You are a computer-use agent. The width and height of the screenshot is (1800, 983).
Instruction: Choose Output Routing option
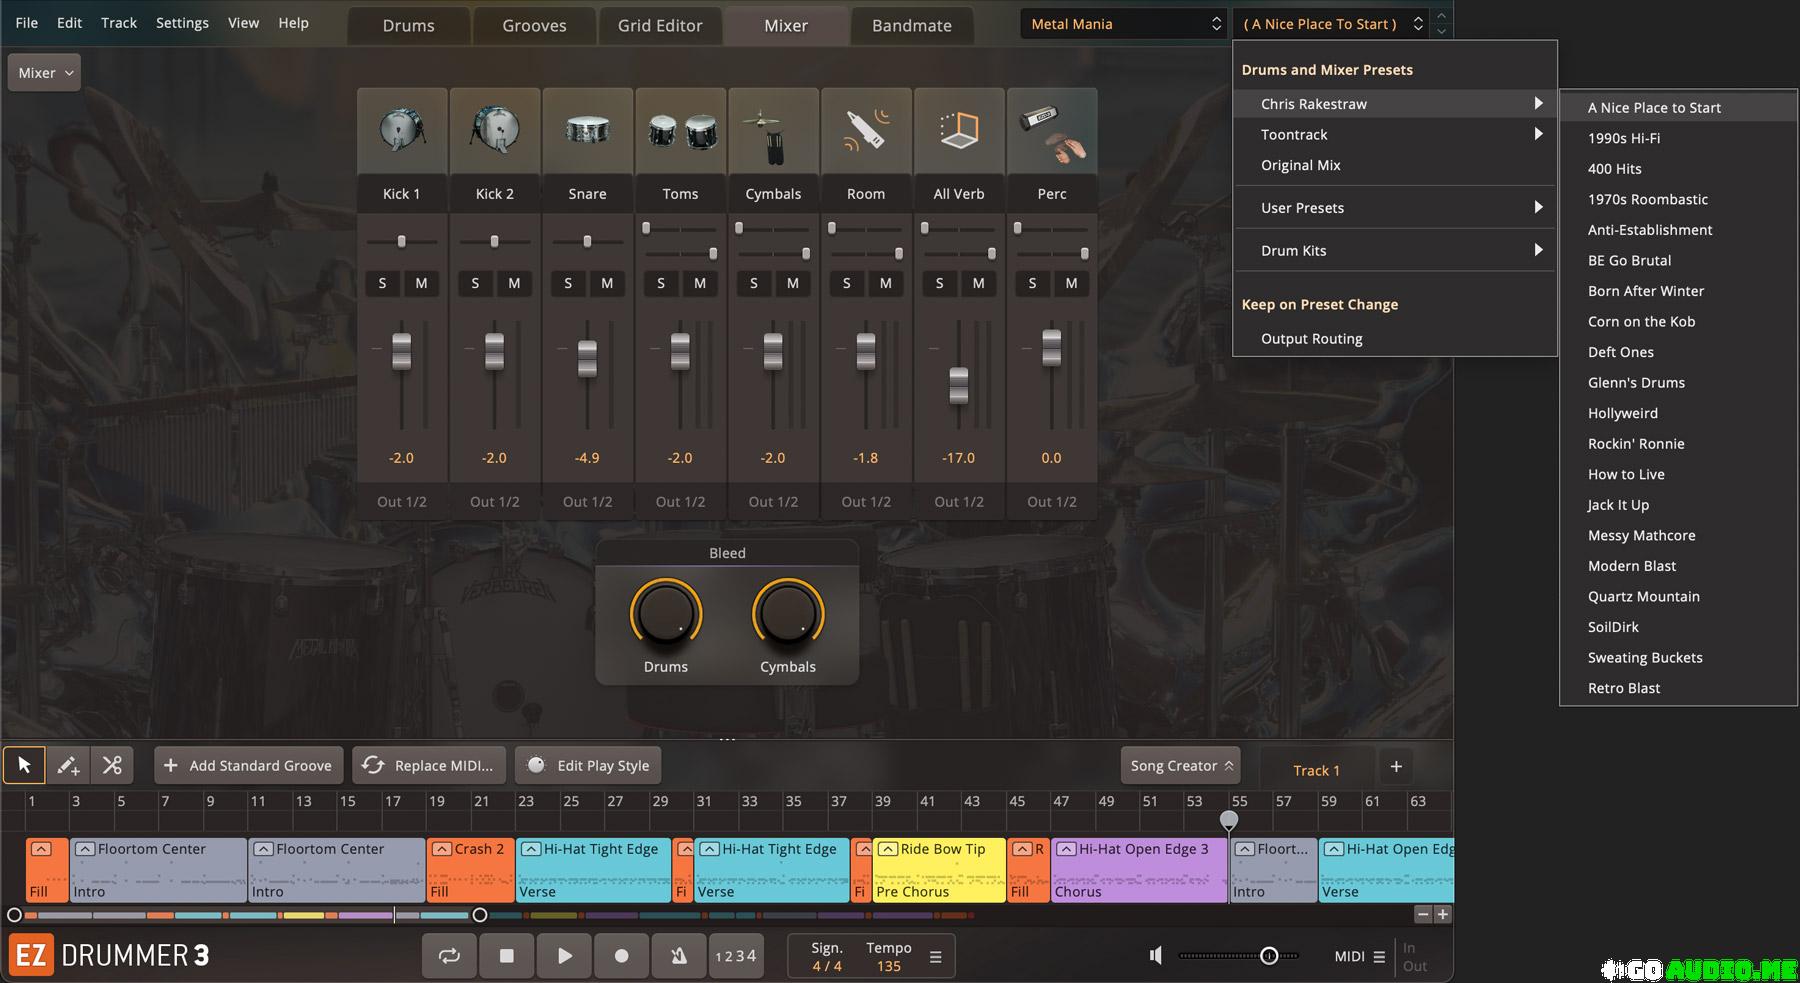tap(1395, 339)
